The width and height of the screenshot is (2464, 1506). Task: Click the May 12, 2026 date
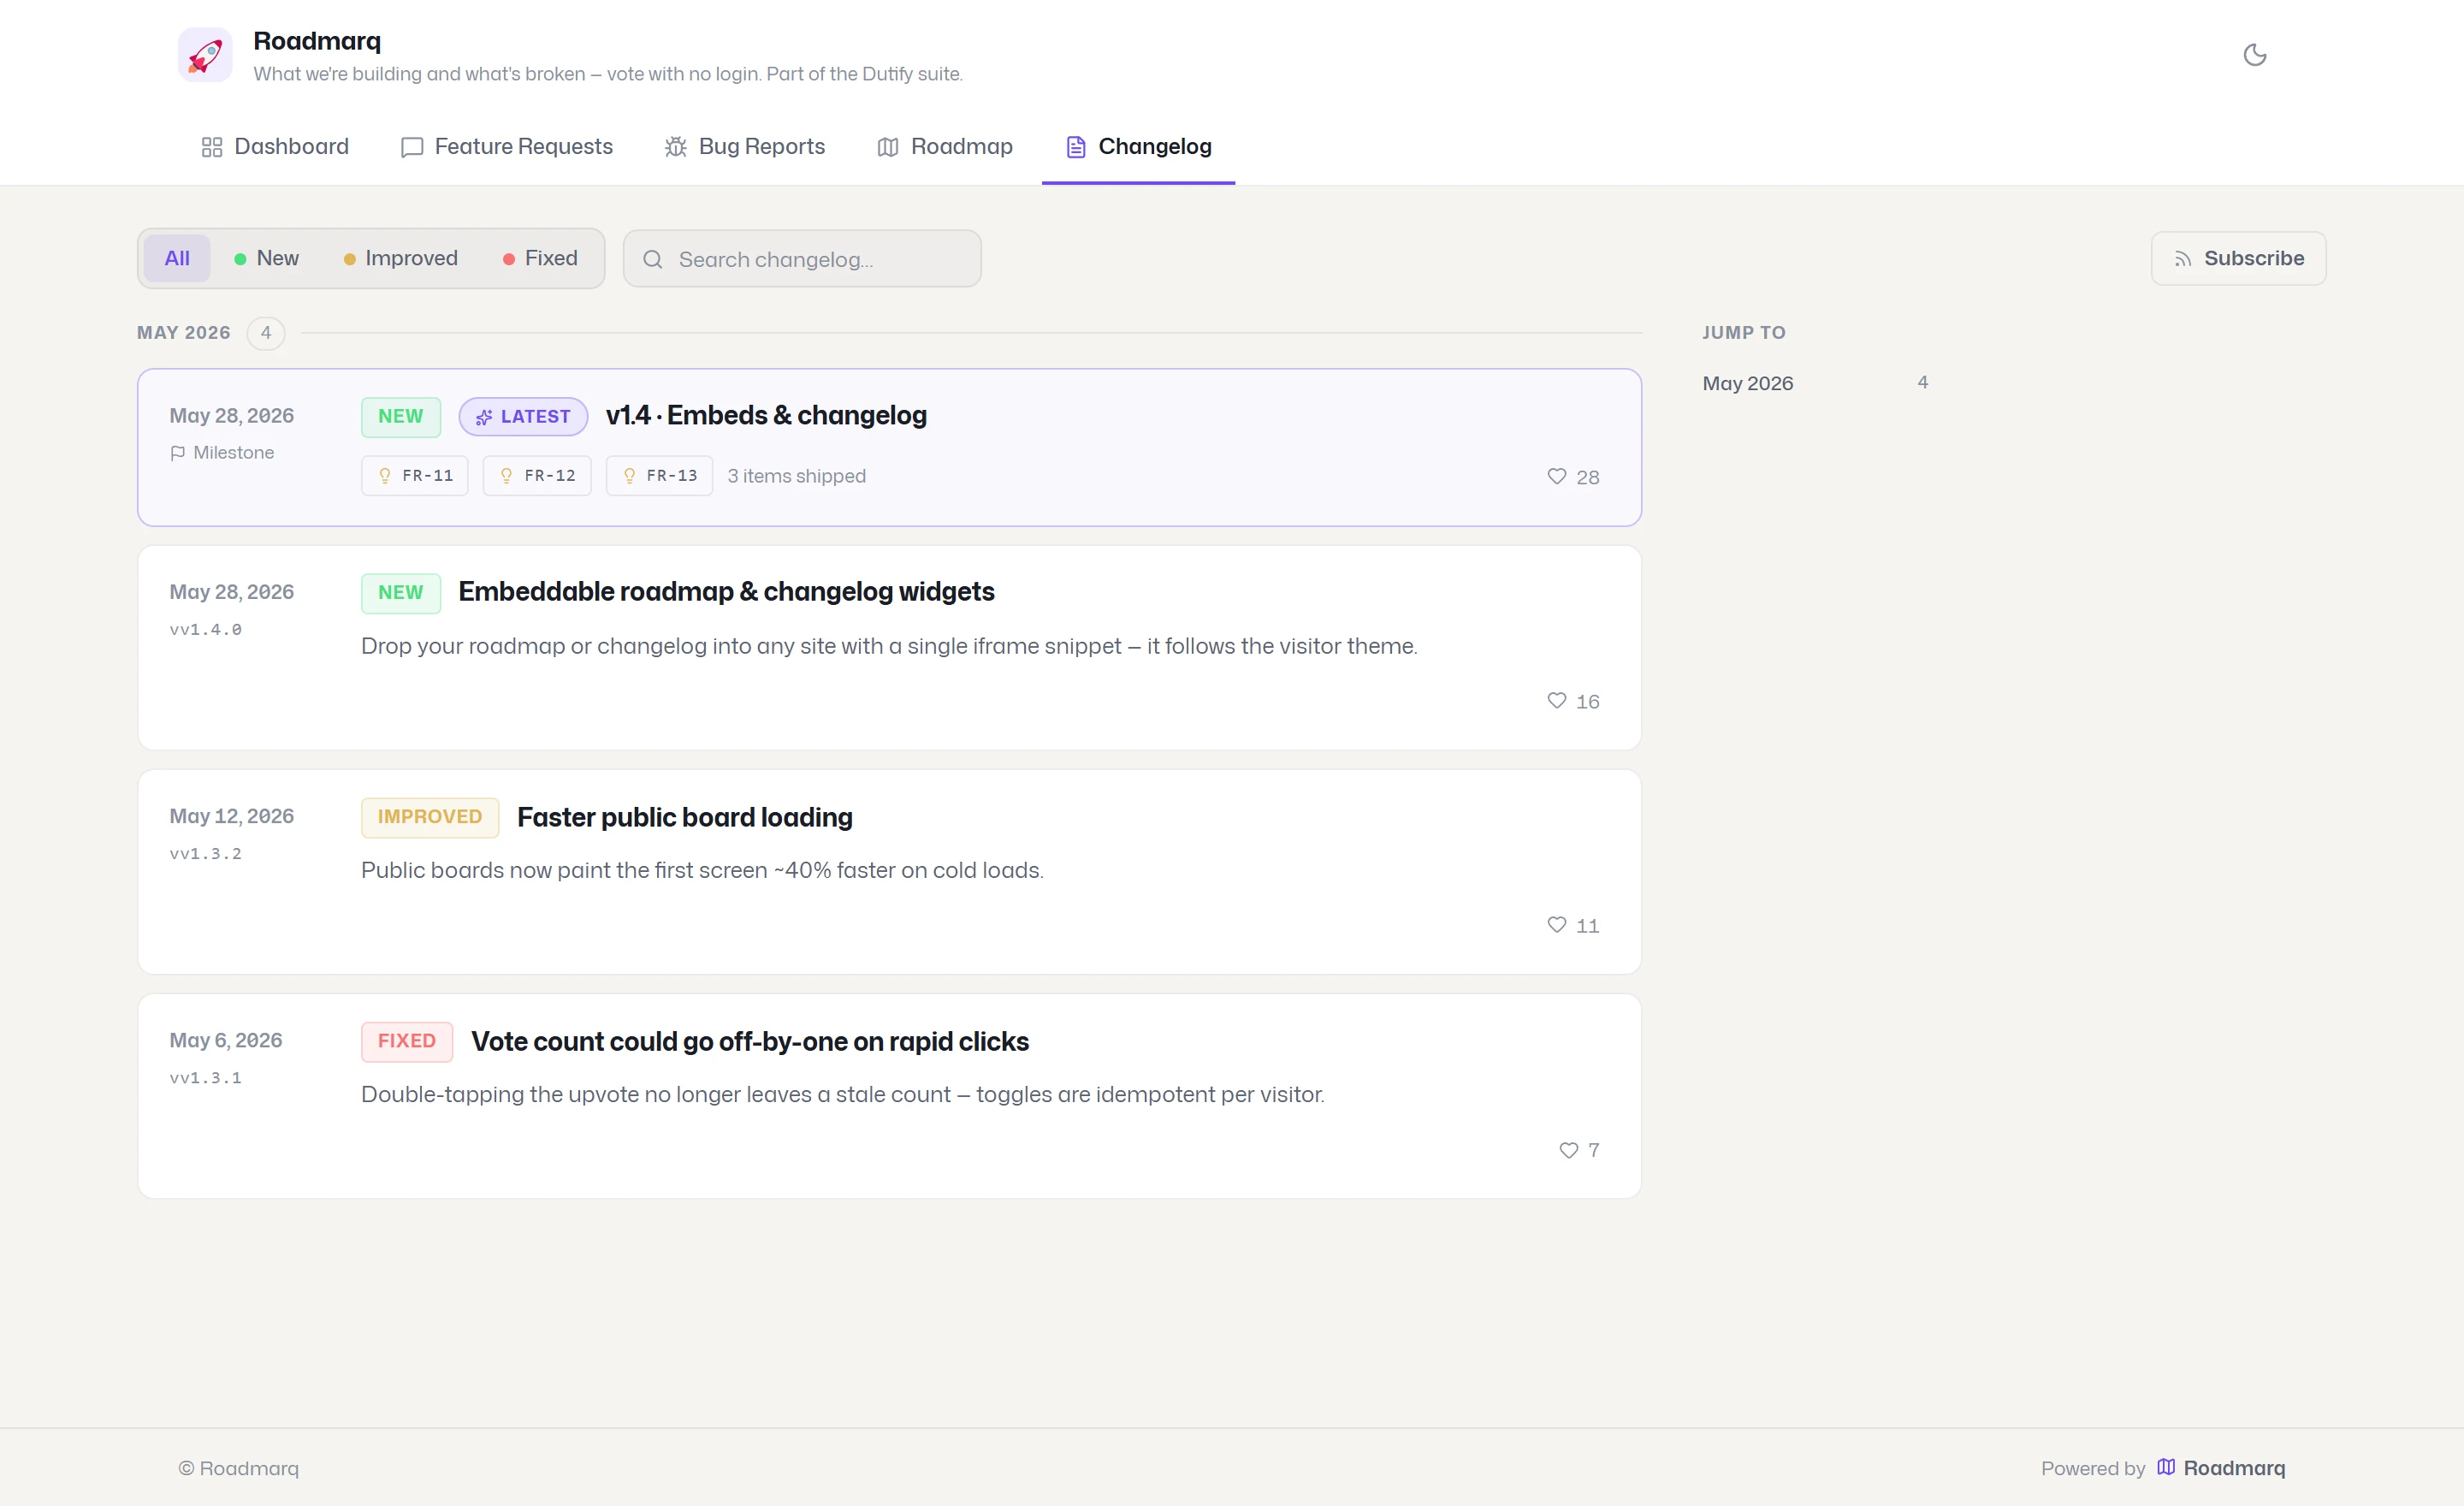[232, 816]
